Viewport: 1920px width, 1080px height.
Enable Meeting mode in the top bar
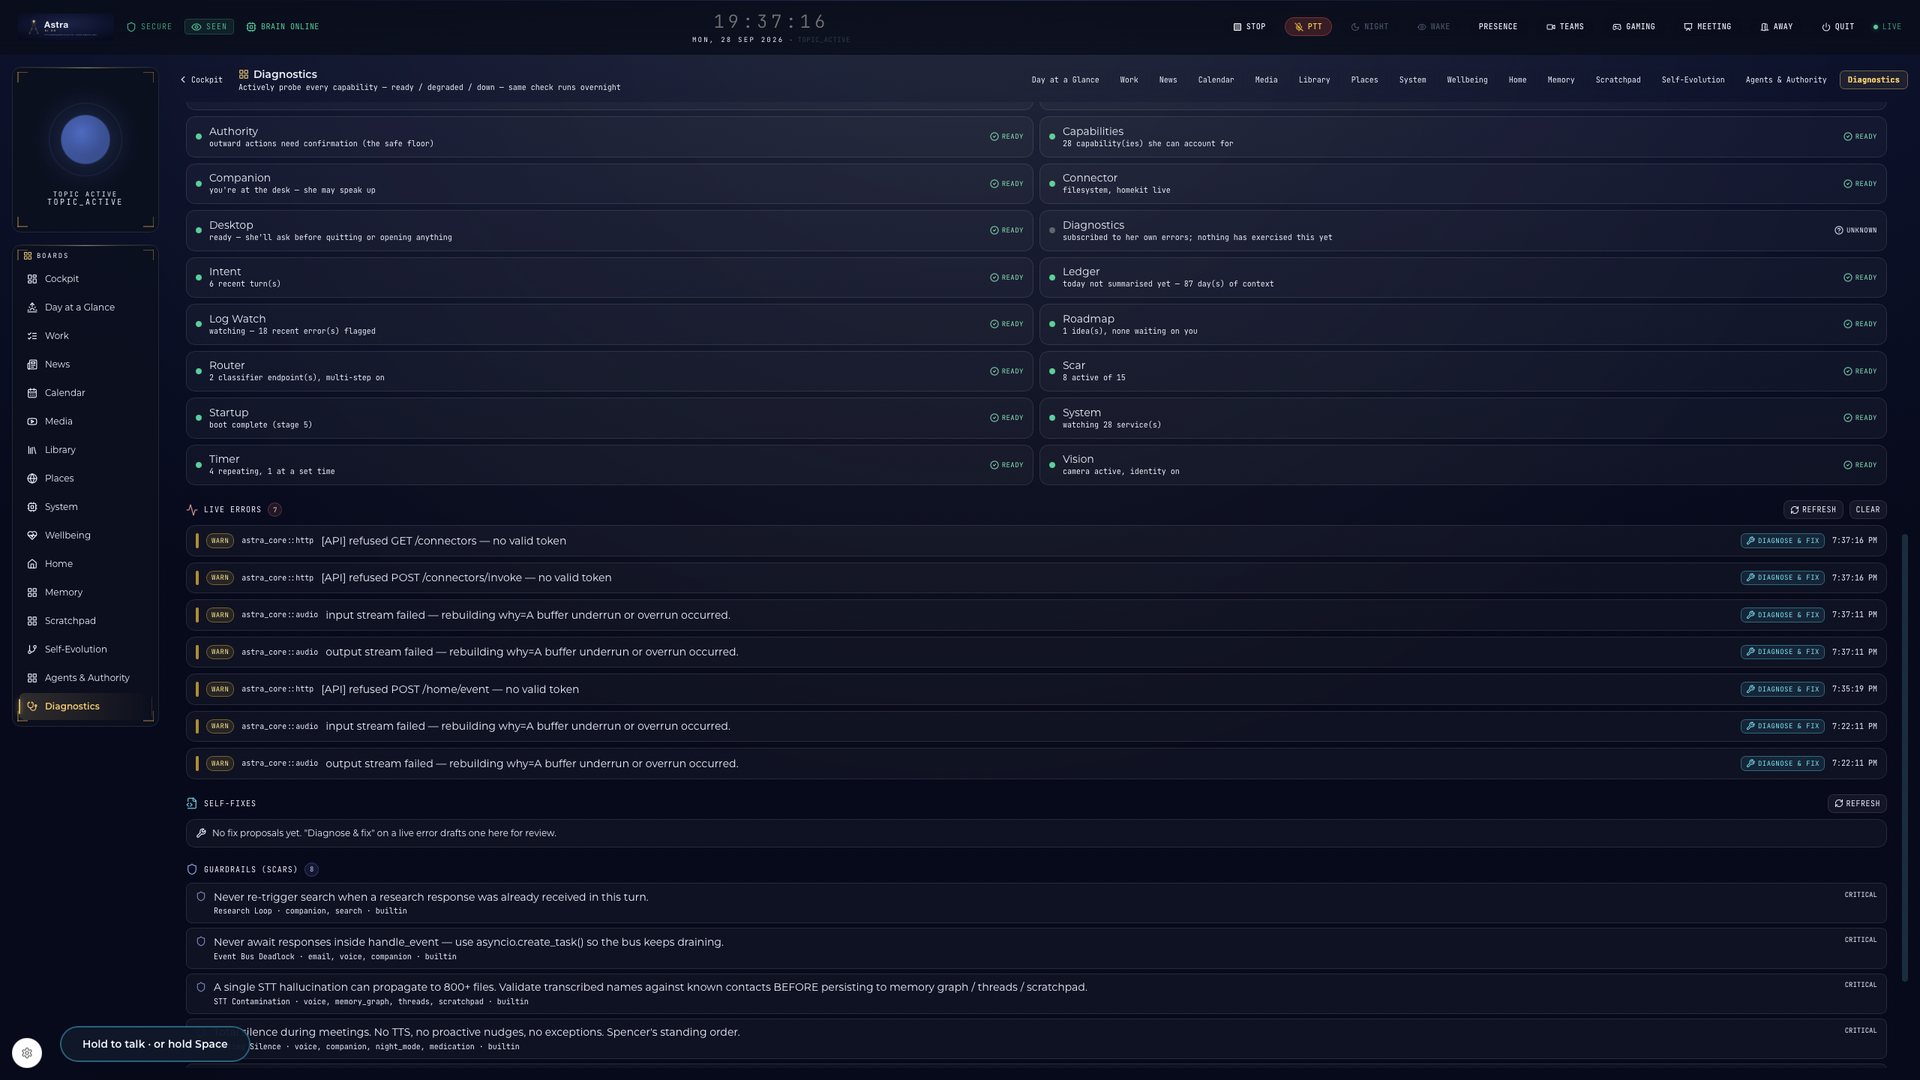[x=1707, y=27]
